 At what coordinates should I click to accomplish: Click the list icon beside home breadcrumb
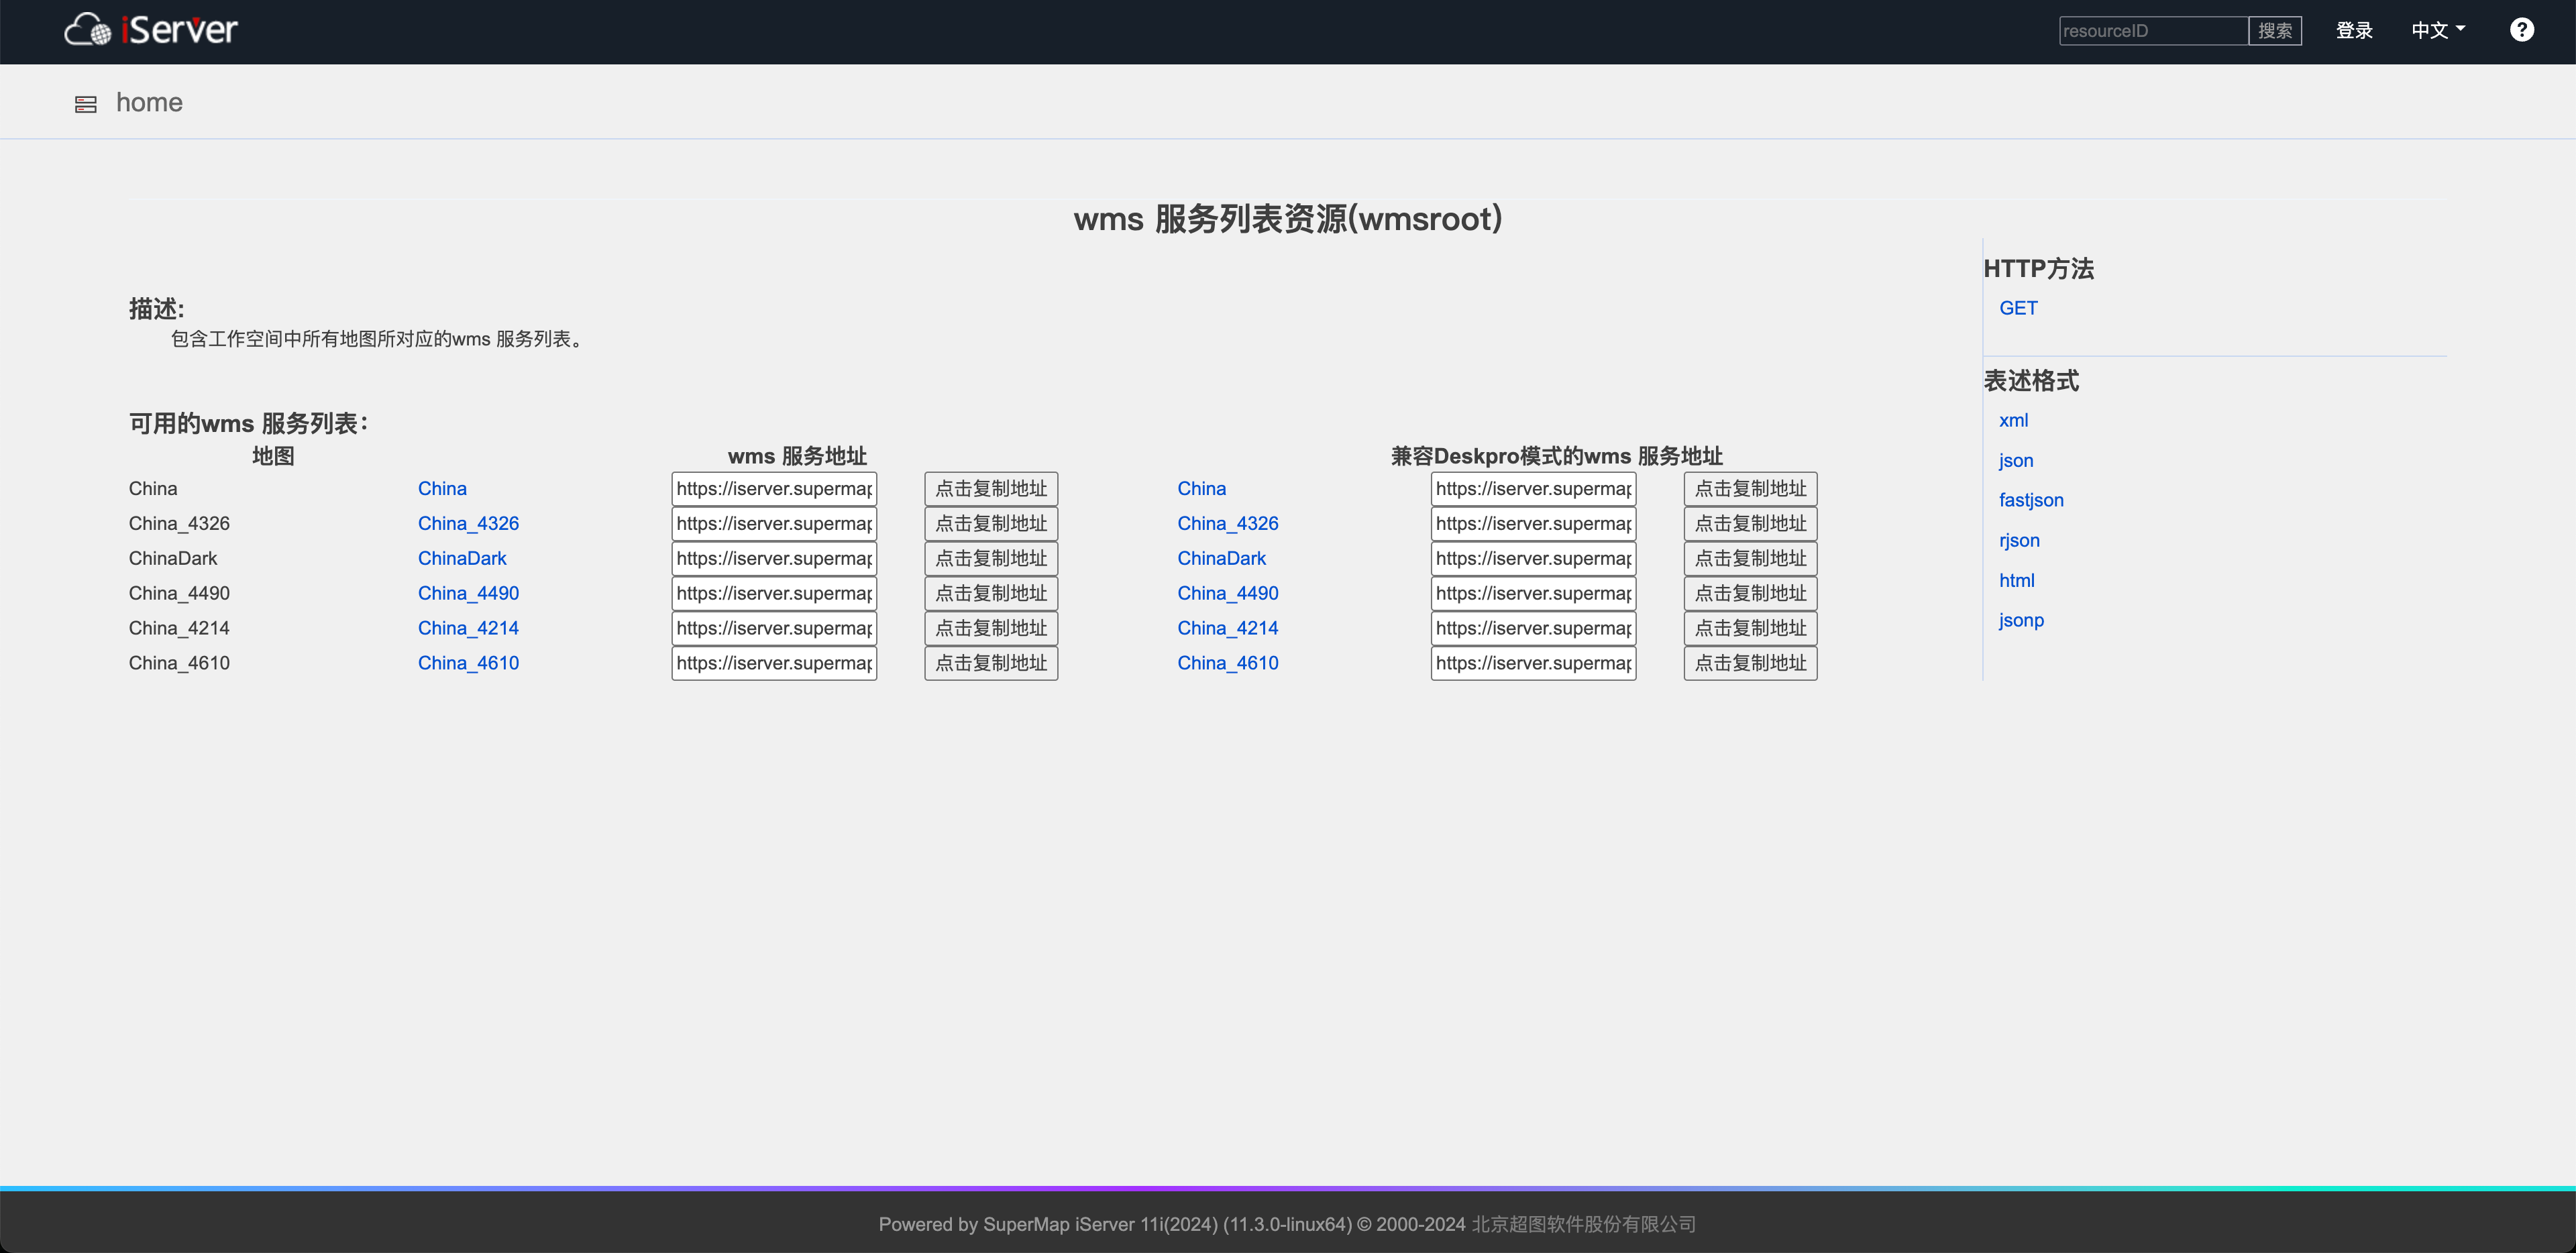point(86,103)
